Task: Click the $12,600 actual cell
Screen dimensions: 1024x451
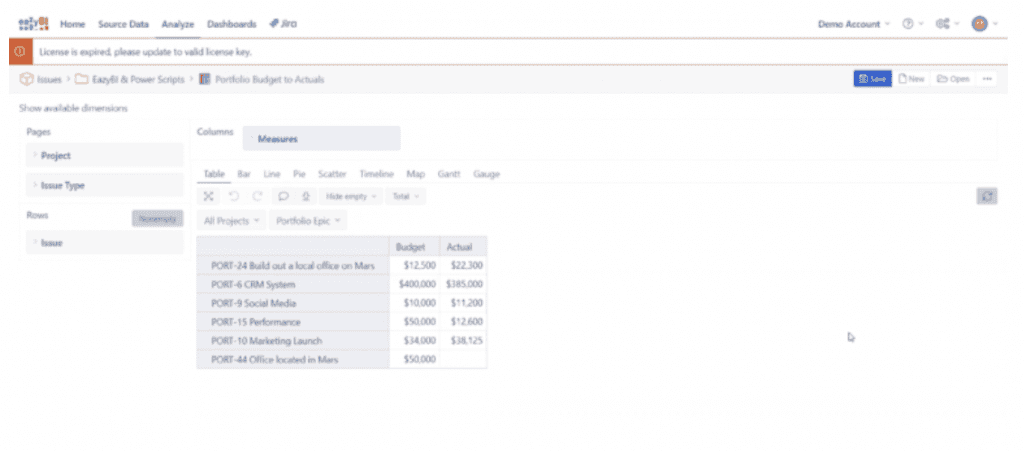Action: pyautogui.click(x=463, y=322)
